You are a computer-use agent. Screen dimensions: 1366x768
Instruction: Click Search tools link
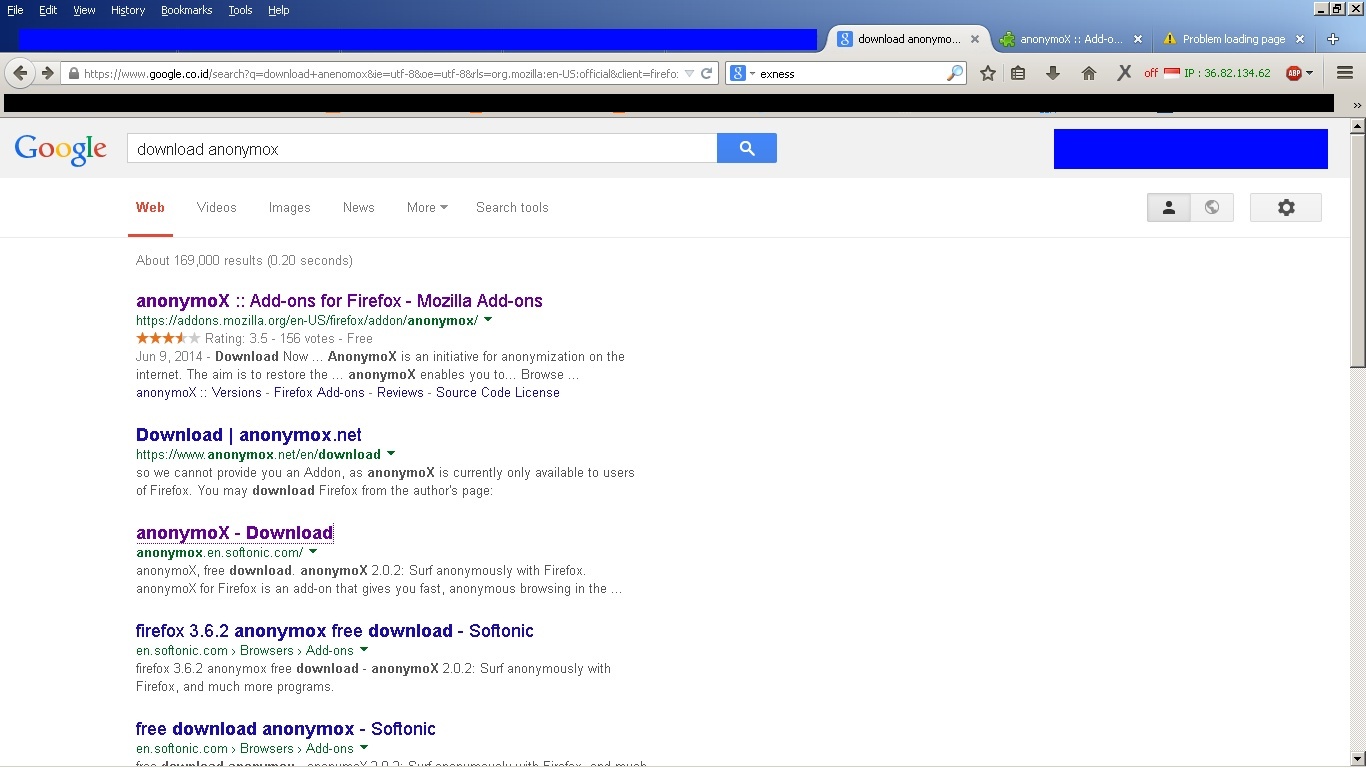click(x=512, y=207)
